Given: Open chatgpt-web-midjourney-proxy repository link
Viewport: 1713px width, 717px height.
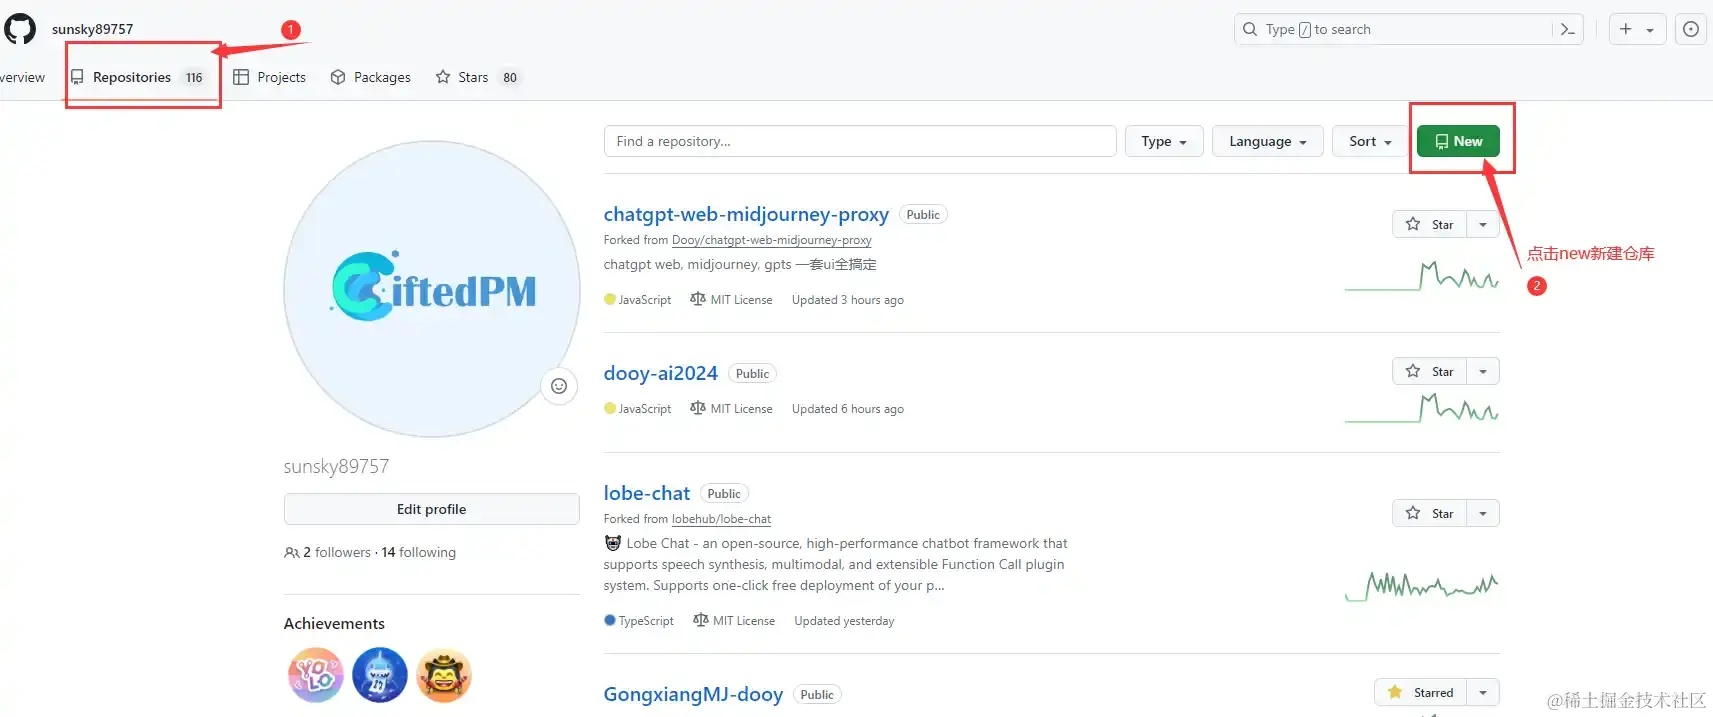Looking at the screenshot, I should (746, 214).
